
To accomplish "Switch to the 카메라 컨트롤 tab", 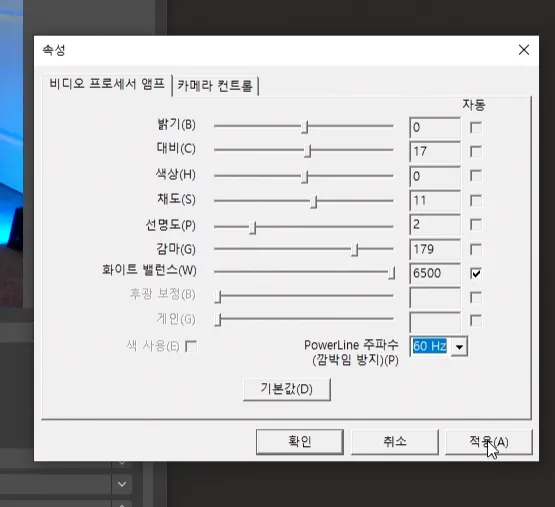I will point(215,86).
